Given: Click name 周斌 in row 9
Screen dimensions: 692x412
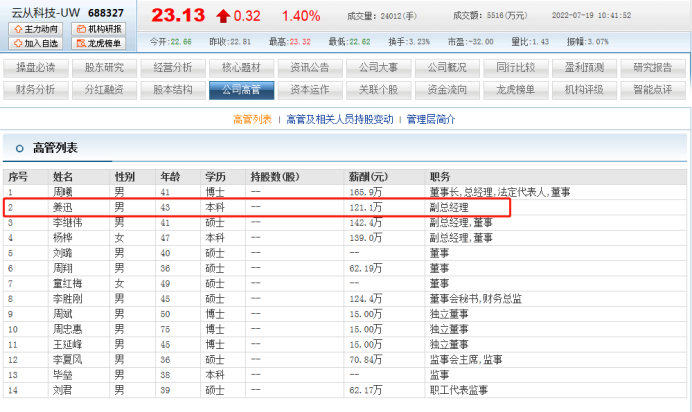Looking at the screenshot, I should pyautogui.click(x=63, y=314).
